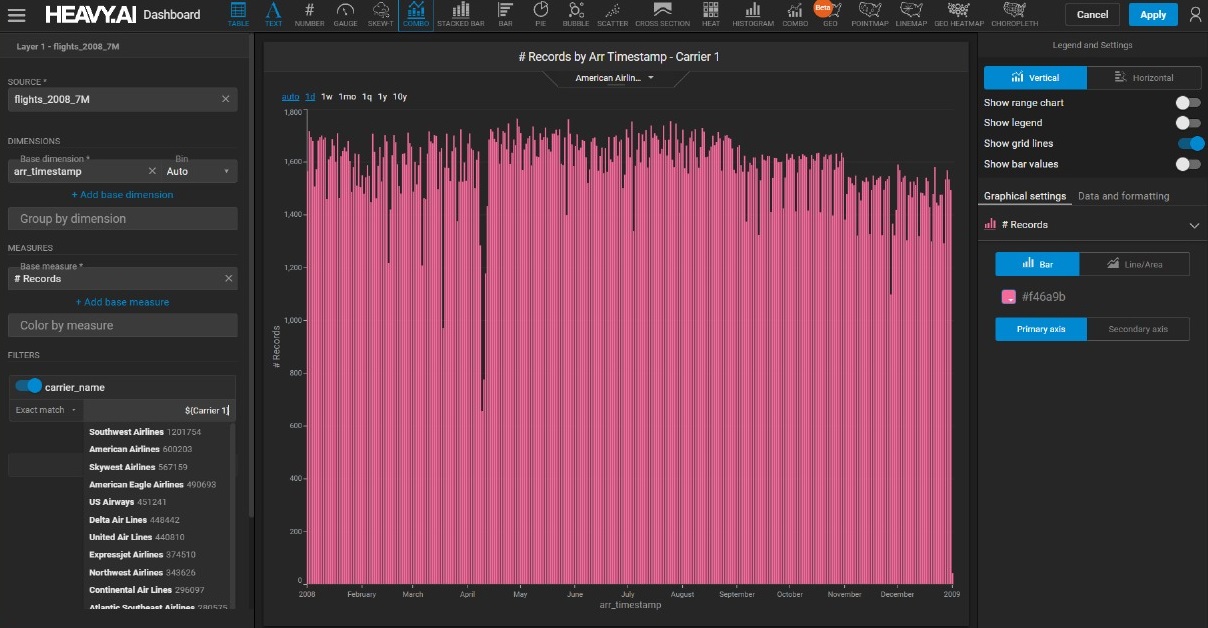Viewport: 1208px width, 628px height.
Task: Pick the Pie chart type icon
Action: (x=540, y=14)
